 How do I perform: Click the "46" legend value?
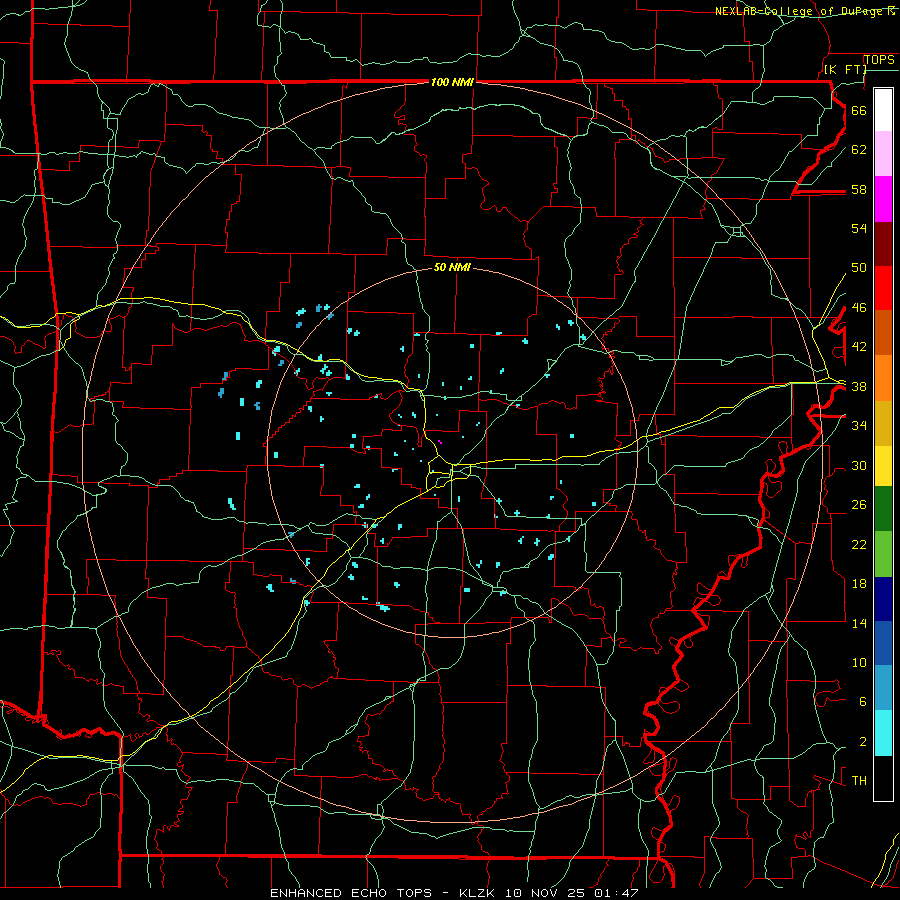[x=859, y=308]
